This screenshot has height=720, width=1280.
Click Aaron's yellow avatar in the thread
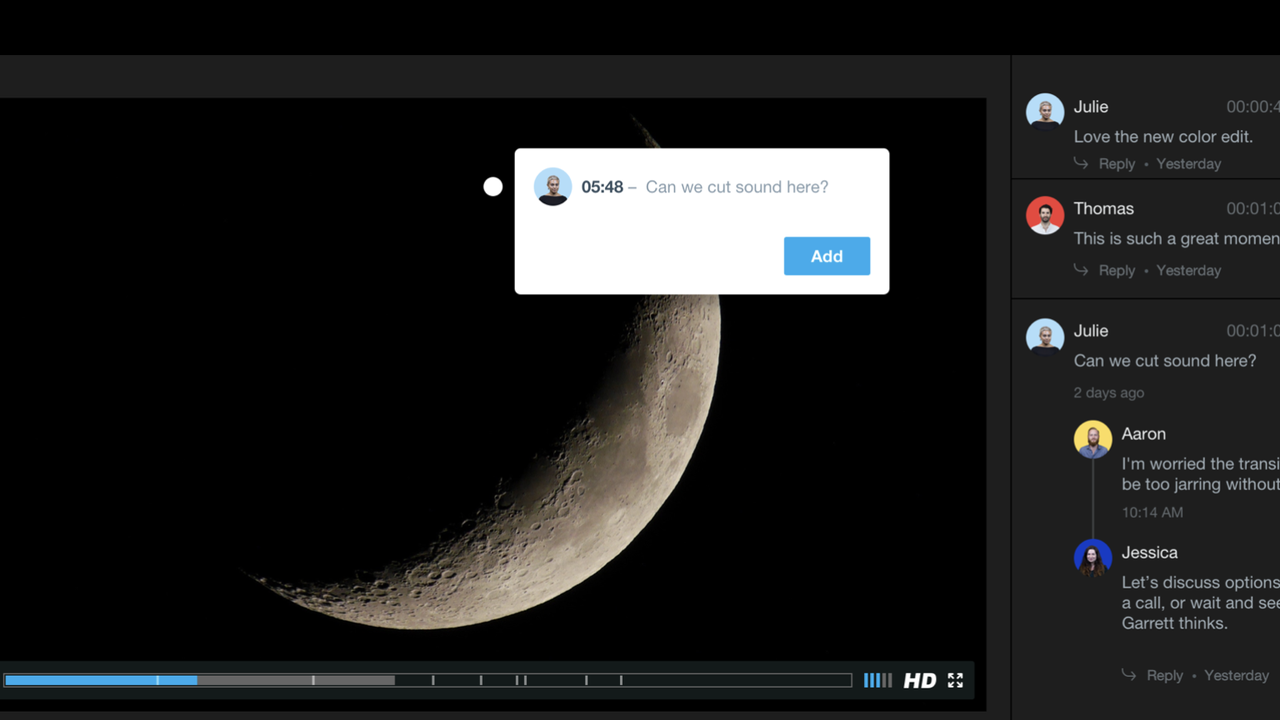(x=1093, y=439)
